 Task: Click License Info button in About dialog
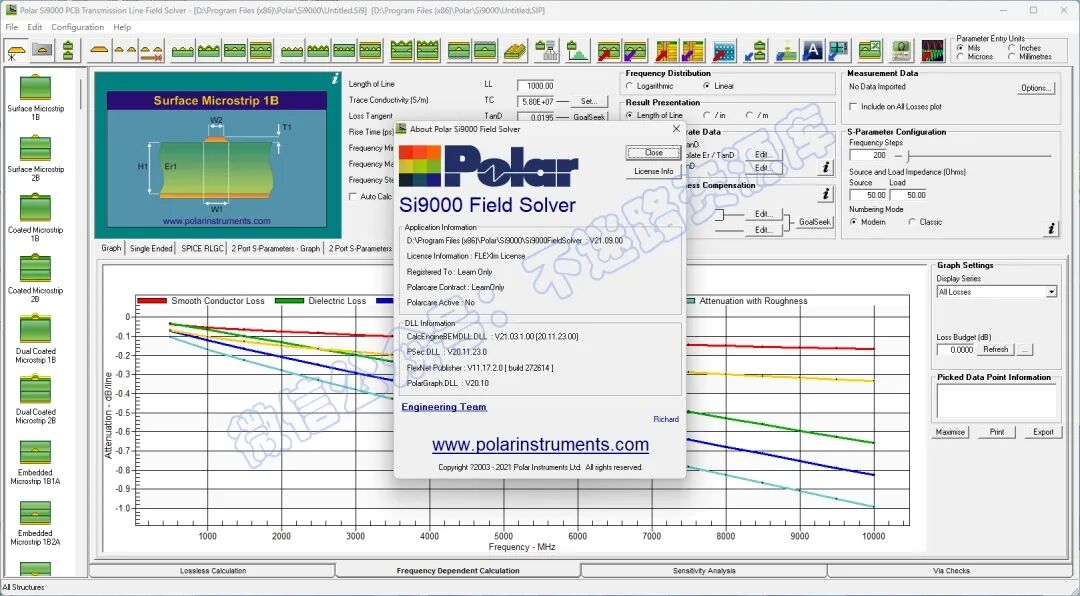[653, 171]
